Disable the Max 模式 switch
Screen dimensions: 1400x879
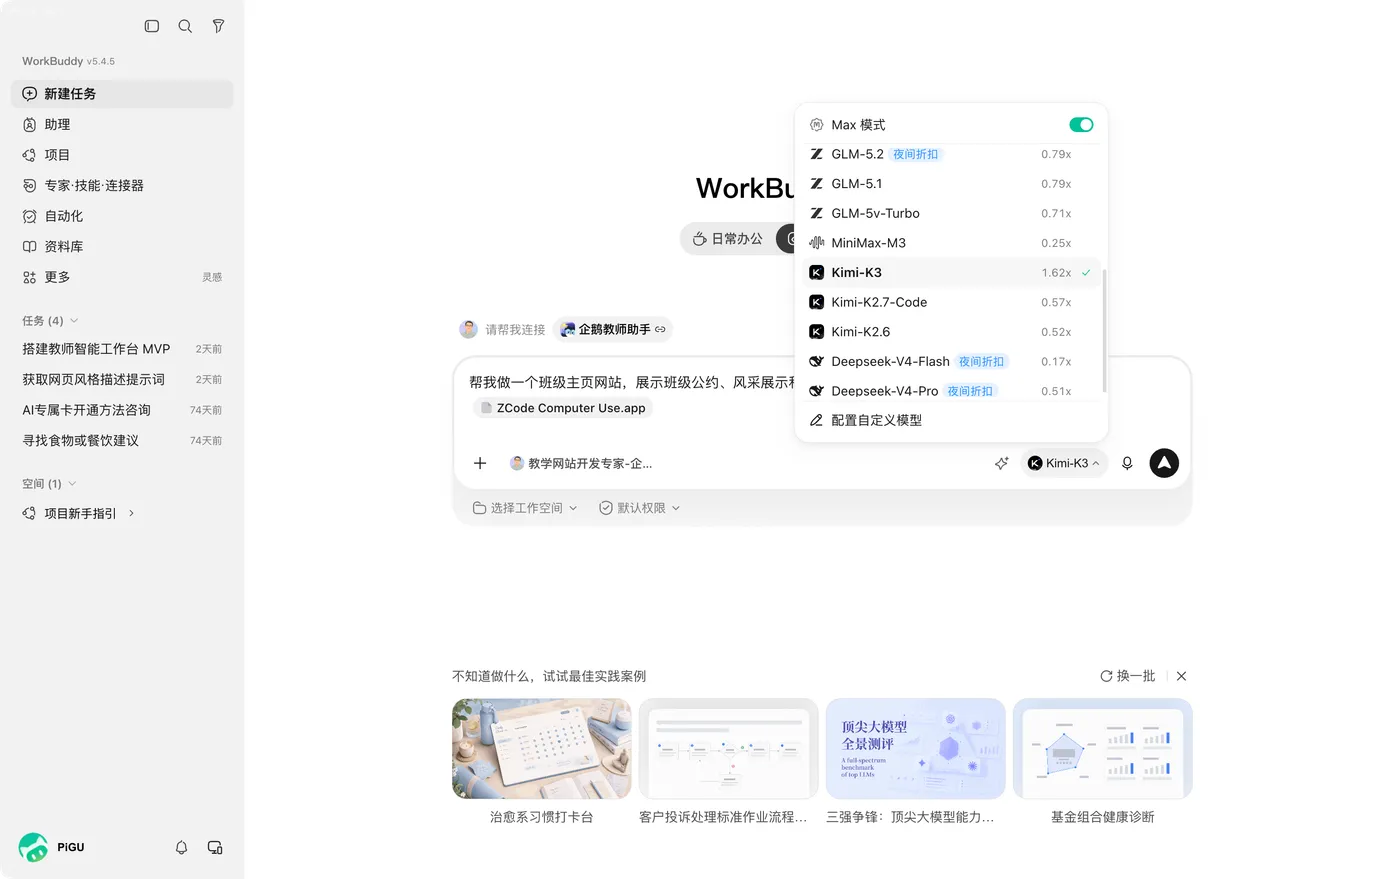coord(1081,125)
